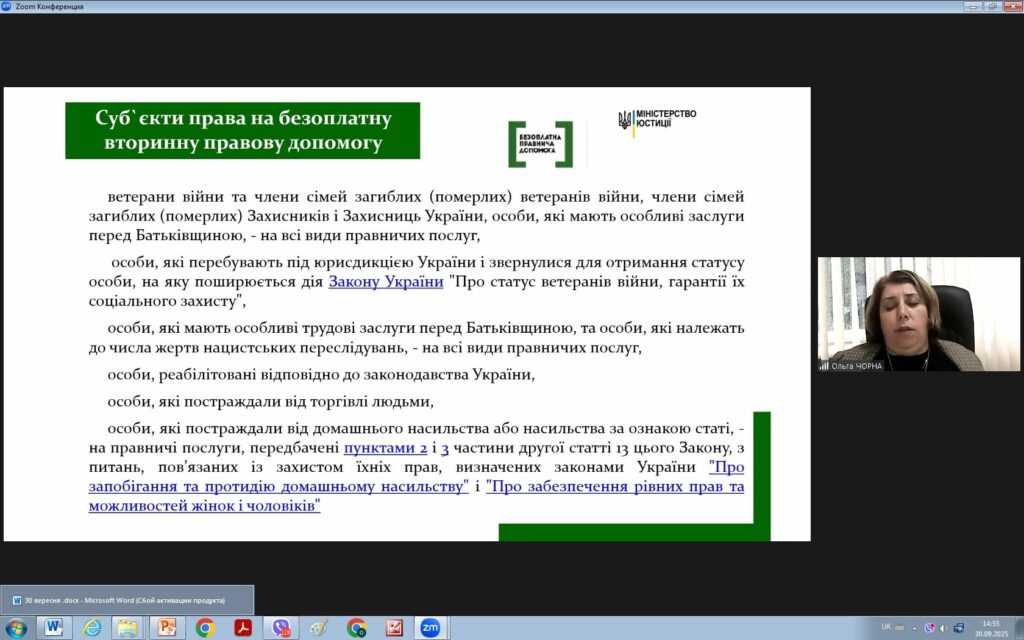1024x640 pixels.
Task: Show hidden system tray icons
Action: click(x=915, y=627)
